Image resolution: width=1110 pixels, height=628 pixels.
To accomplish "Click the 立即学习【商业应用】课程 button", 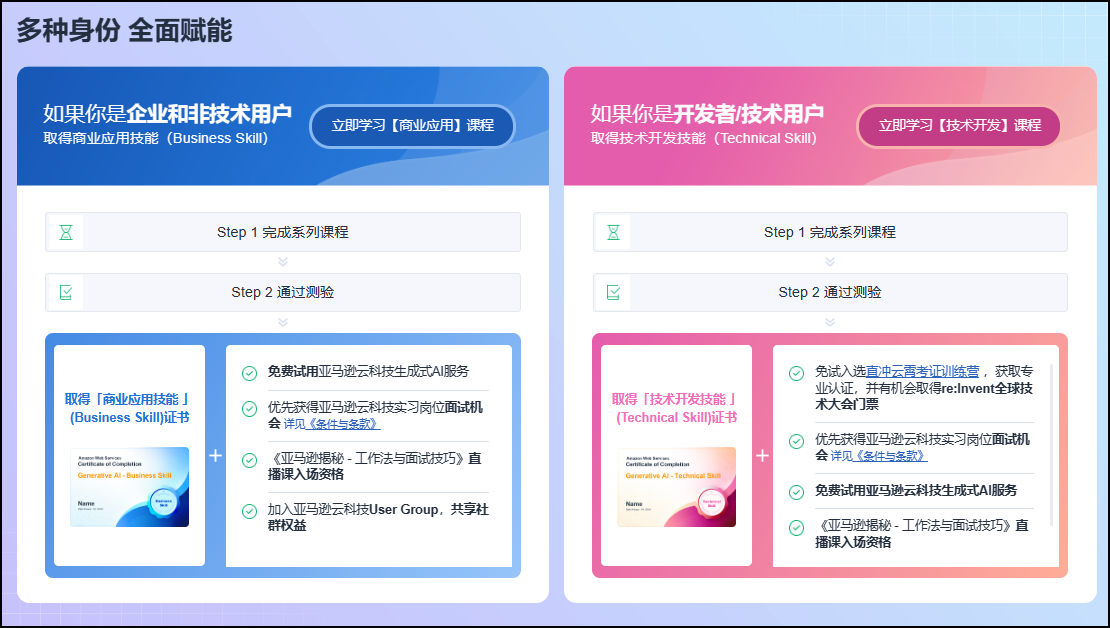I will coord(412,126).
